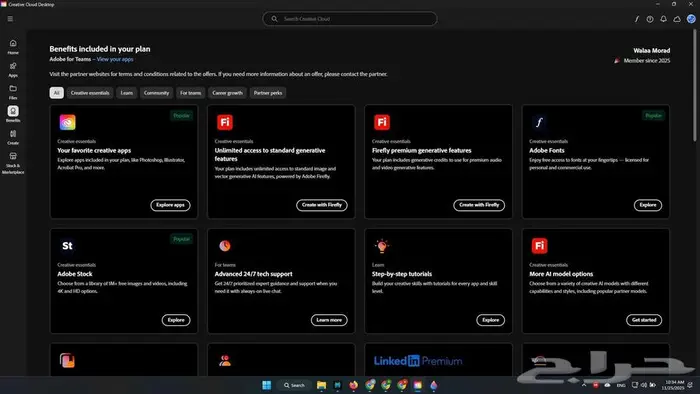700x394 pixels.
Task: Open Firefox from the taskbar
Action: pyautogui.click(x=354, y=385)
